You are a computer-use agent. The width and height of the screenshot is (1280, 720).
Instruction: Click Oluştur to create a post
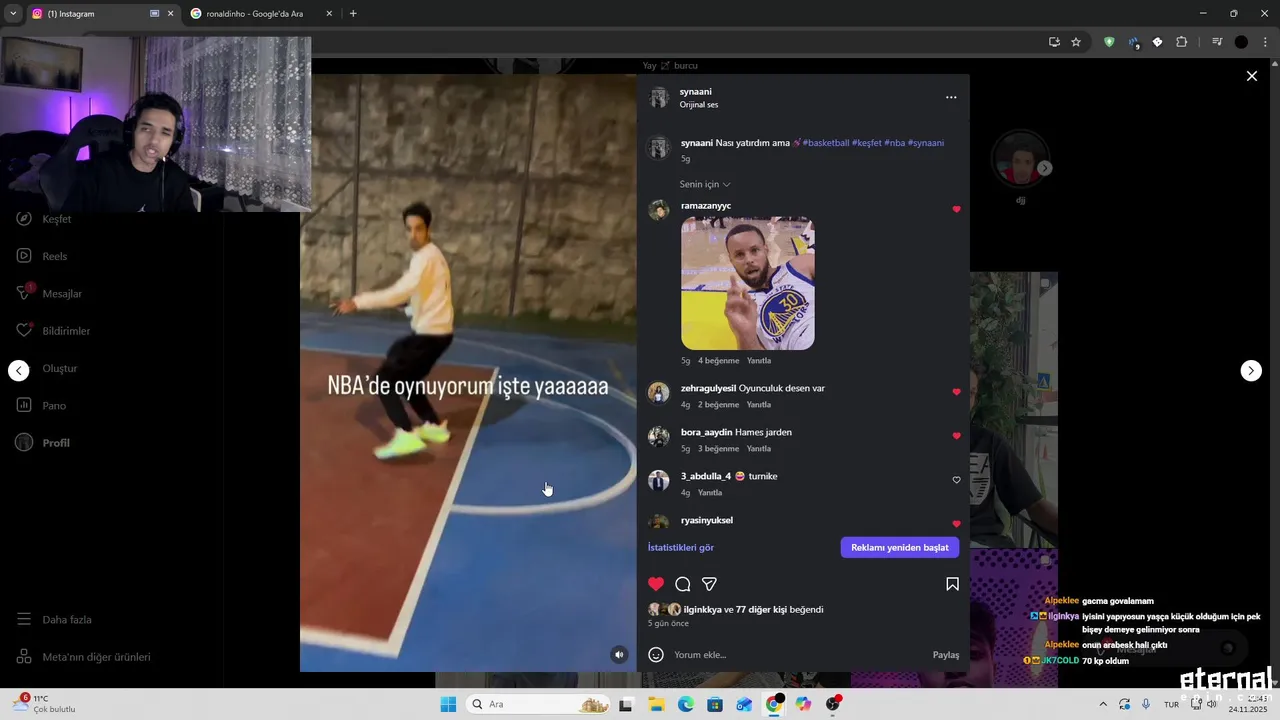tap(47, 368)
